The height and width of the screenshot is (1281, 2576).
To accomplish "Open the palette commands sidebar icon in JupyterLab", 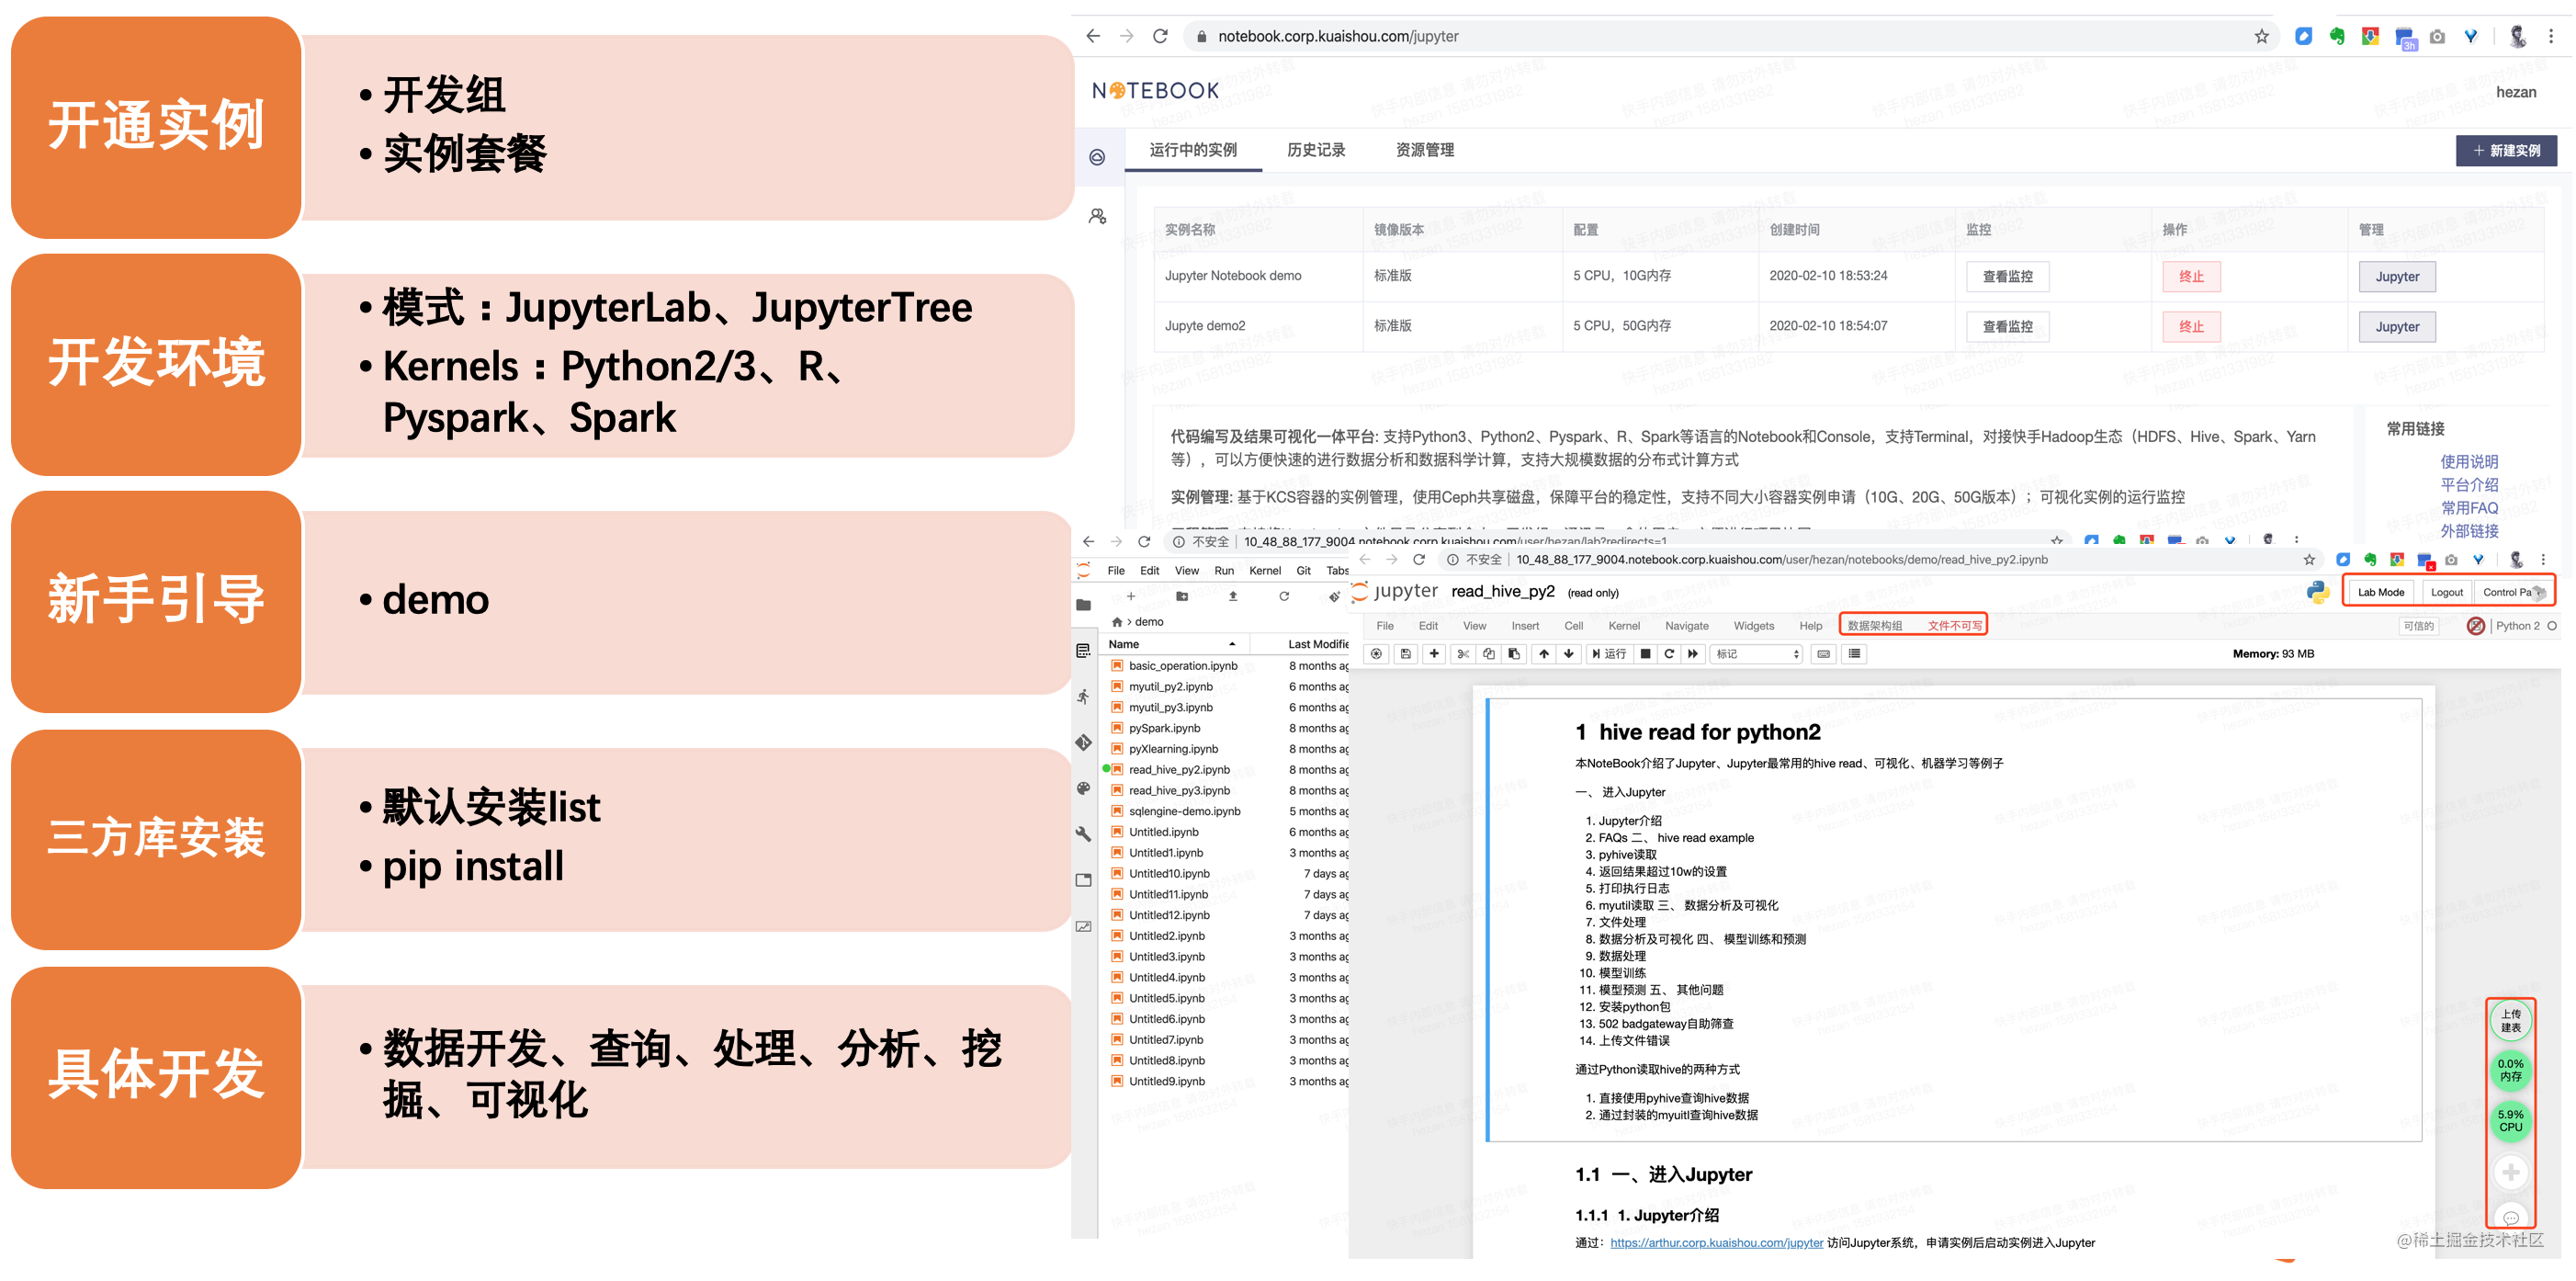I will coord(1083,788).
